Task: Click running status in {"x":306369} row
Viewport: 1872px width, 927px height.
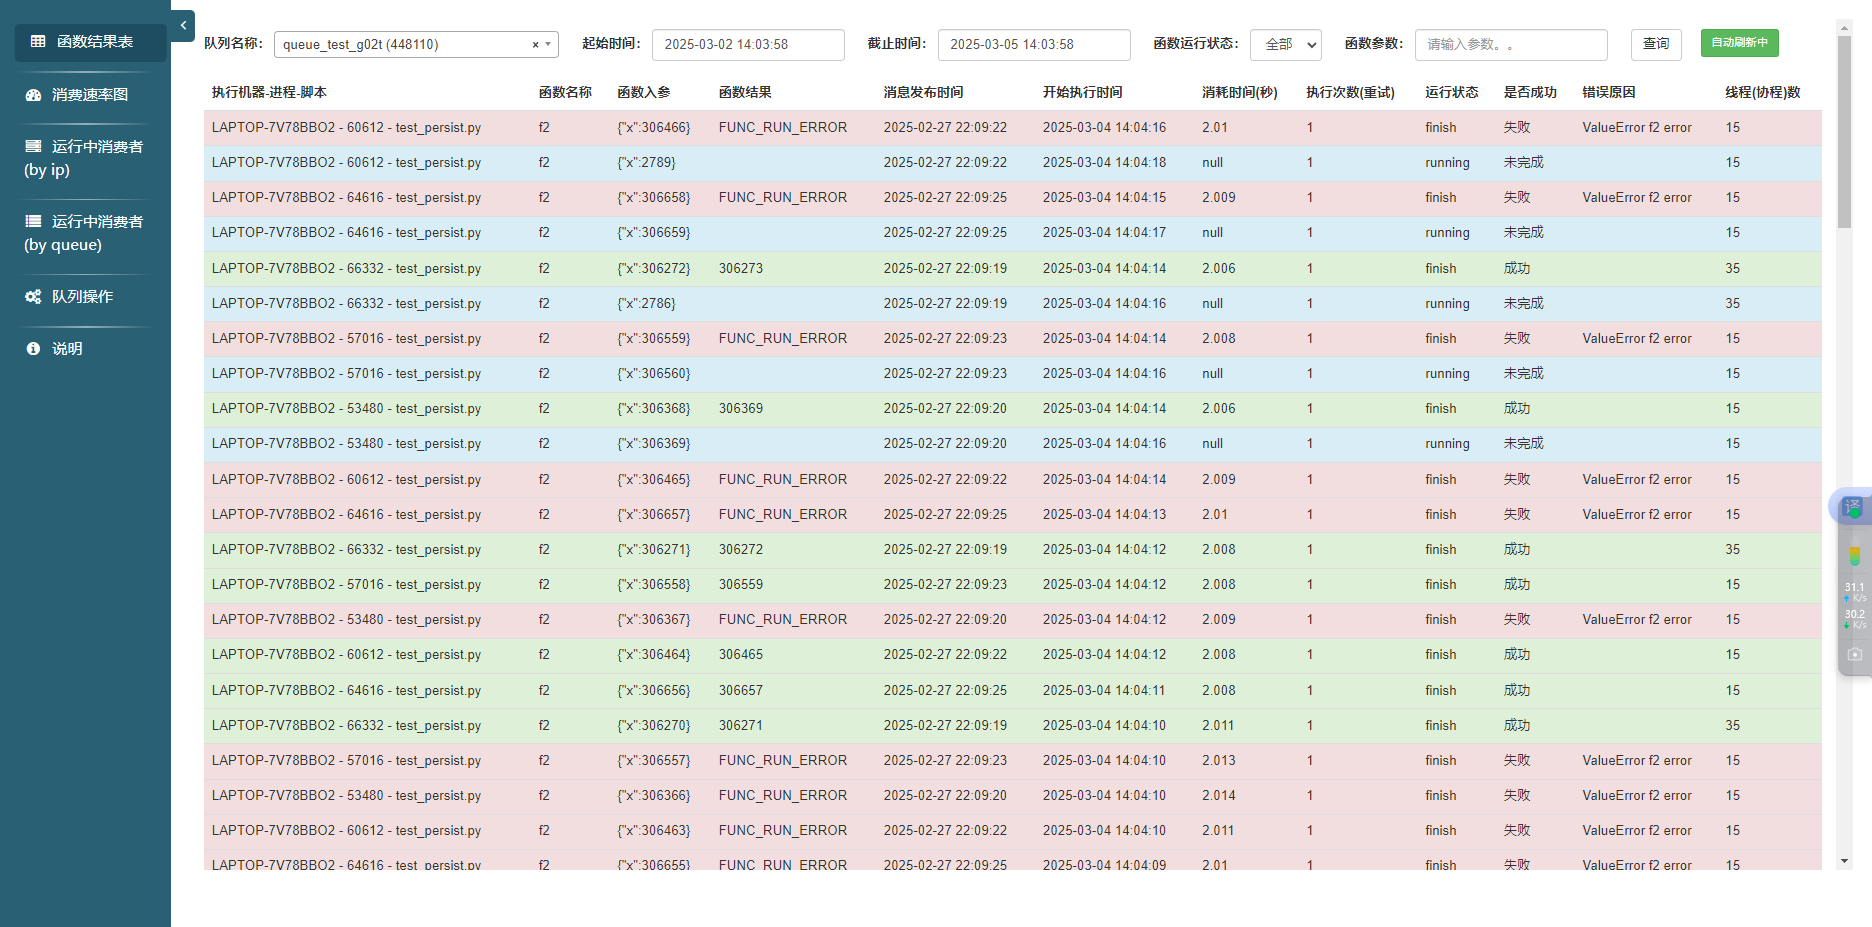Action: pyautogui.click(x=1448, y=444)
